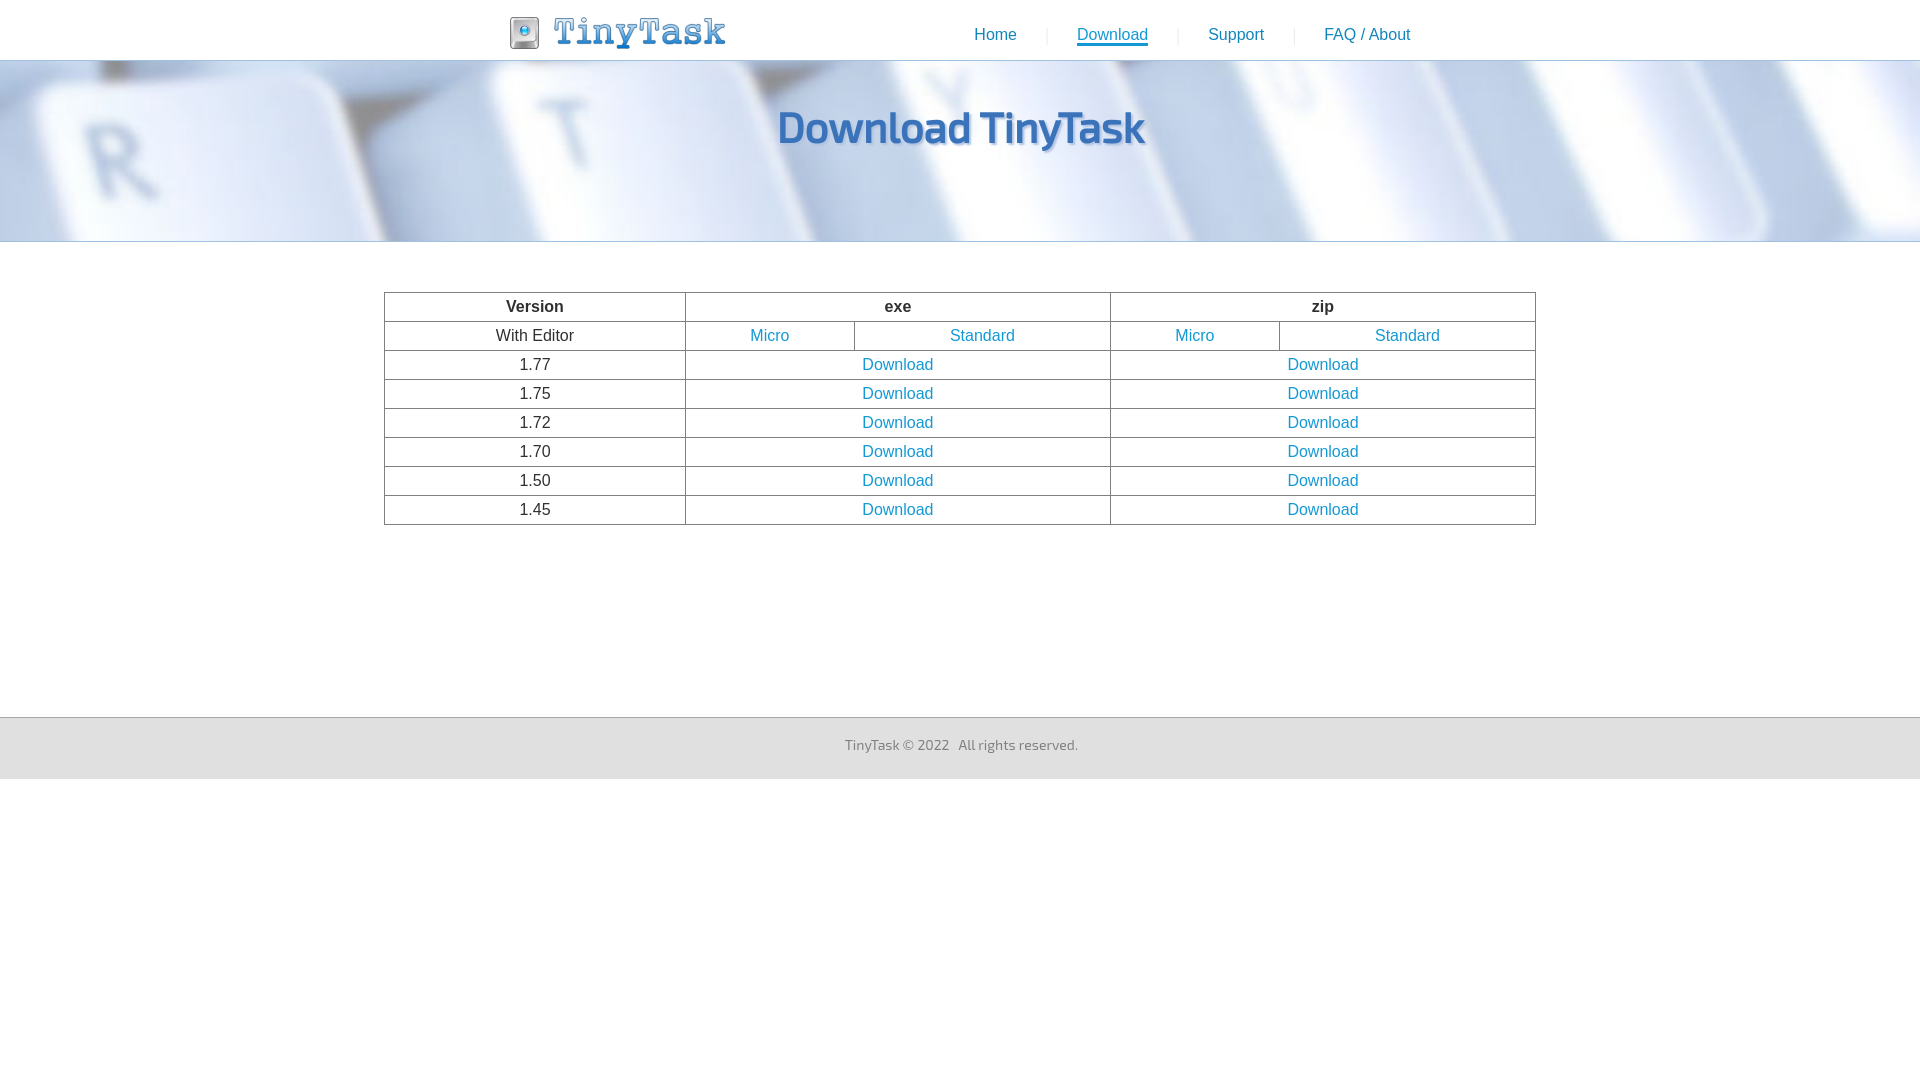Click the 1.70 version cell

535,452
